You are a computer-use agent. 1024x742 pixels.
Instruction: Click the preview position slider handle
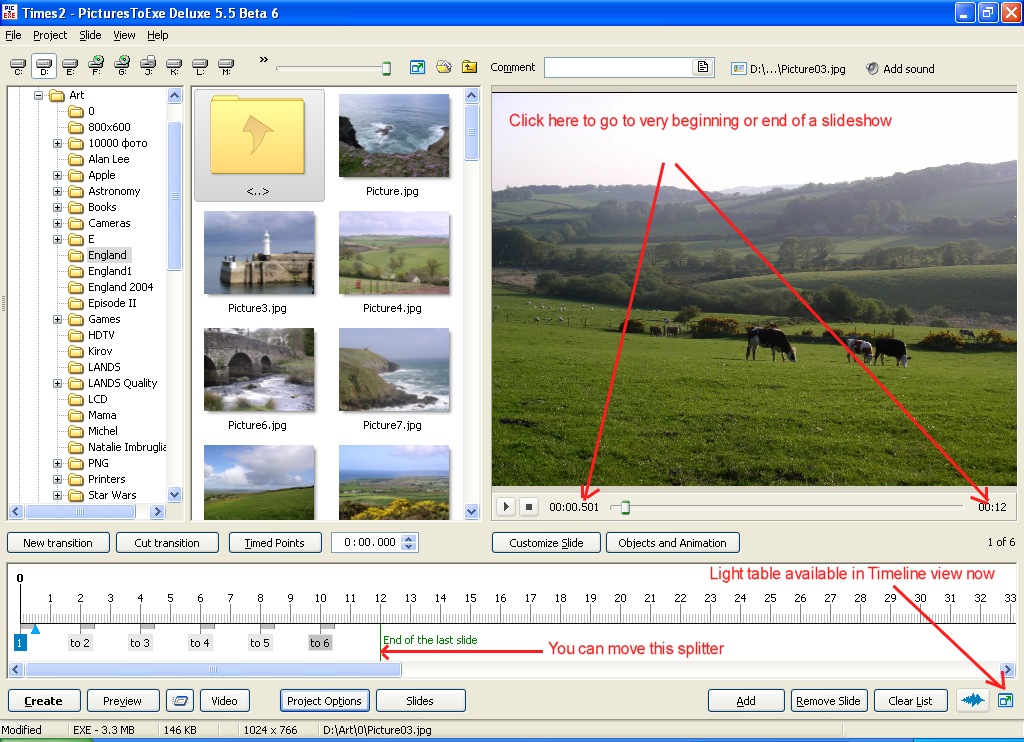(x=625, y=507)
